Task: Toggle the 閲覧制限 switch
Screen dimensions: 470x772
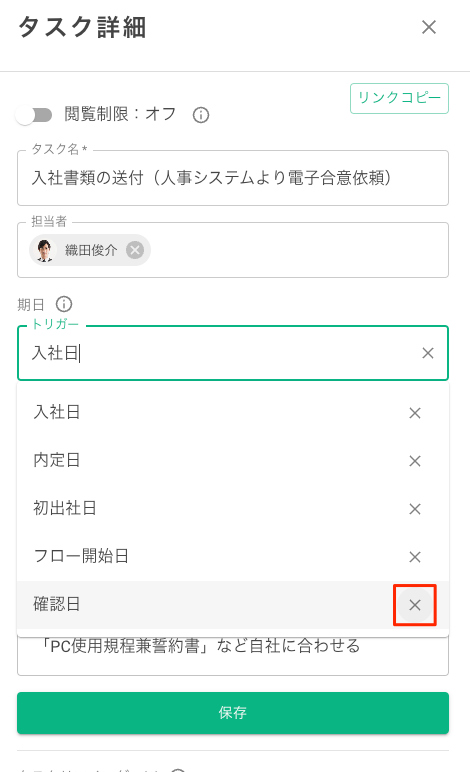Action: point(33,115)
